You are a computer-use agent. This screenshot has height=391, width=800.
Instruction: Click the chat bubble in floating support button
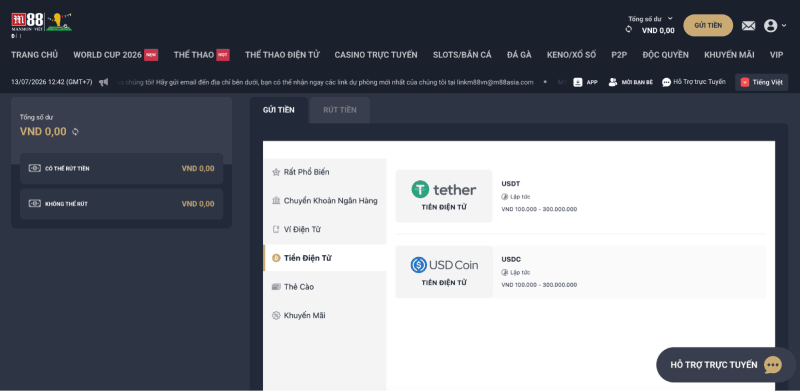click(x=772, y=365)
